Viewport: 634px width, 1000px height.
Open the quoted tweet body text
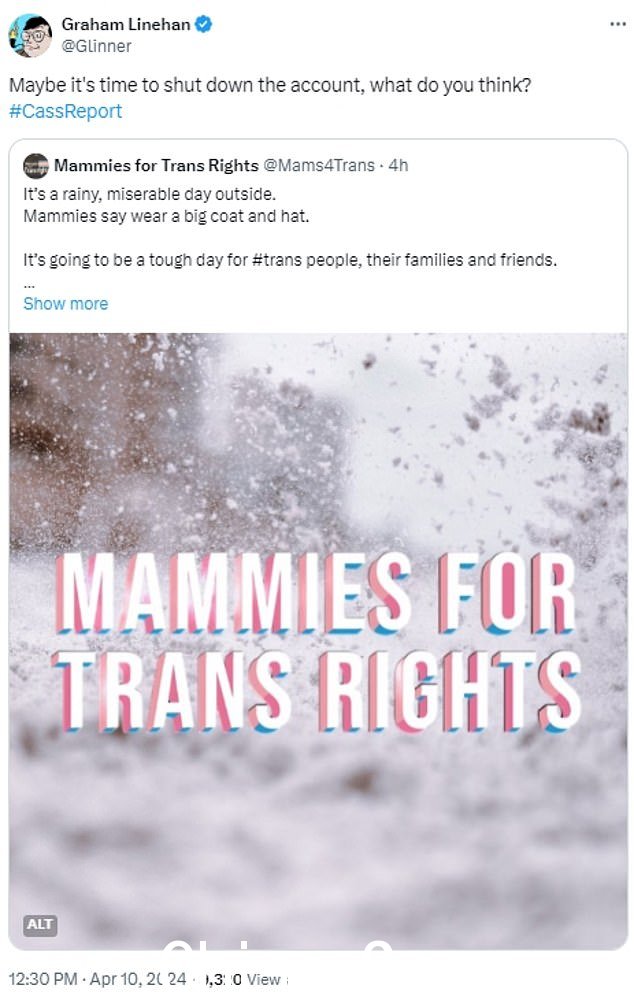(290, 228)
